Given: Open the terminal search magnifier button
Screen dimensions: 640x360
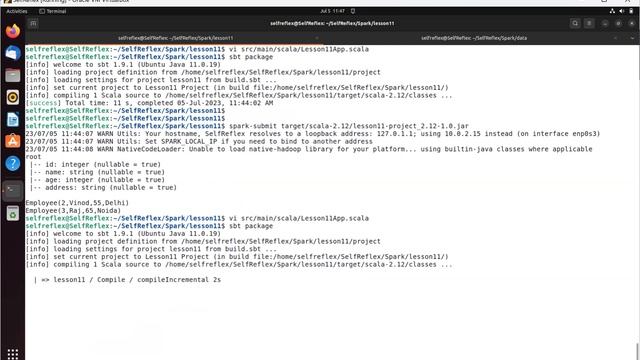Looking at the screenshot, I should pyautogui.click(x=575, y=23).
